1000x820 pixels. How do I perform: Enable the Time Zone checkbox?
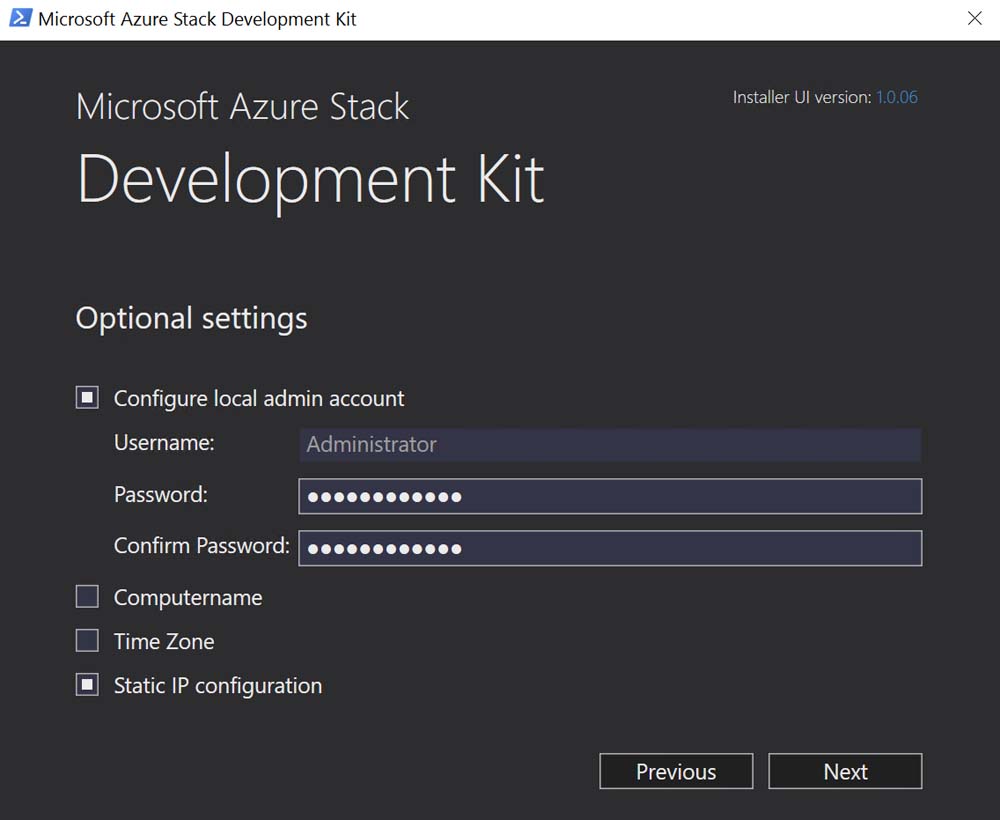(x=88, y=641)
